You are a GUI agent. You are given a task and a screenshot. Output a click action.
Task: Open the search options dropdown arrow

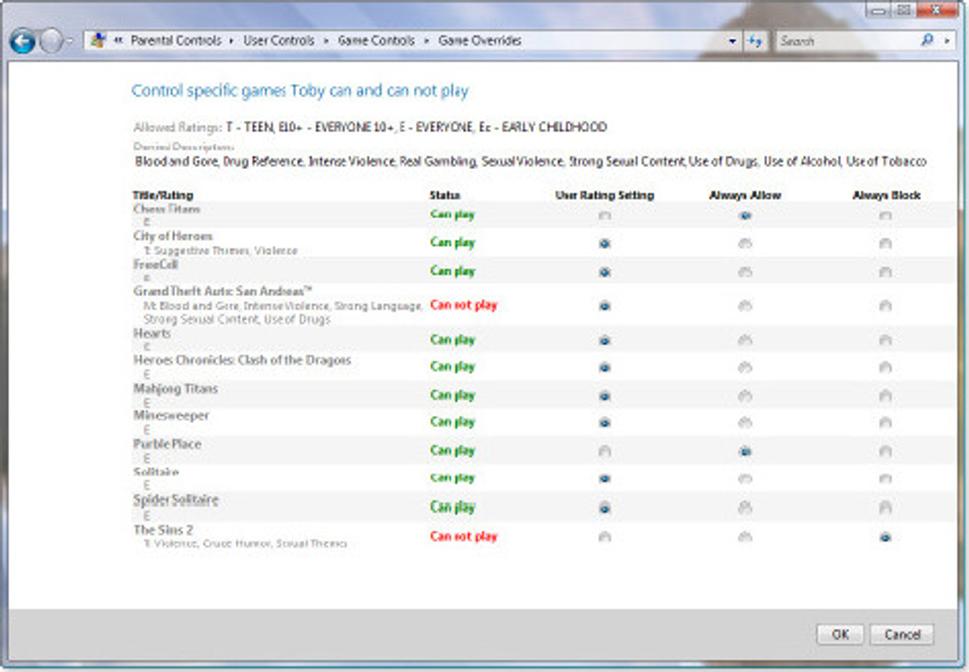(947, 41)
